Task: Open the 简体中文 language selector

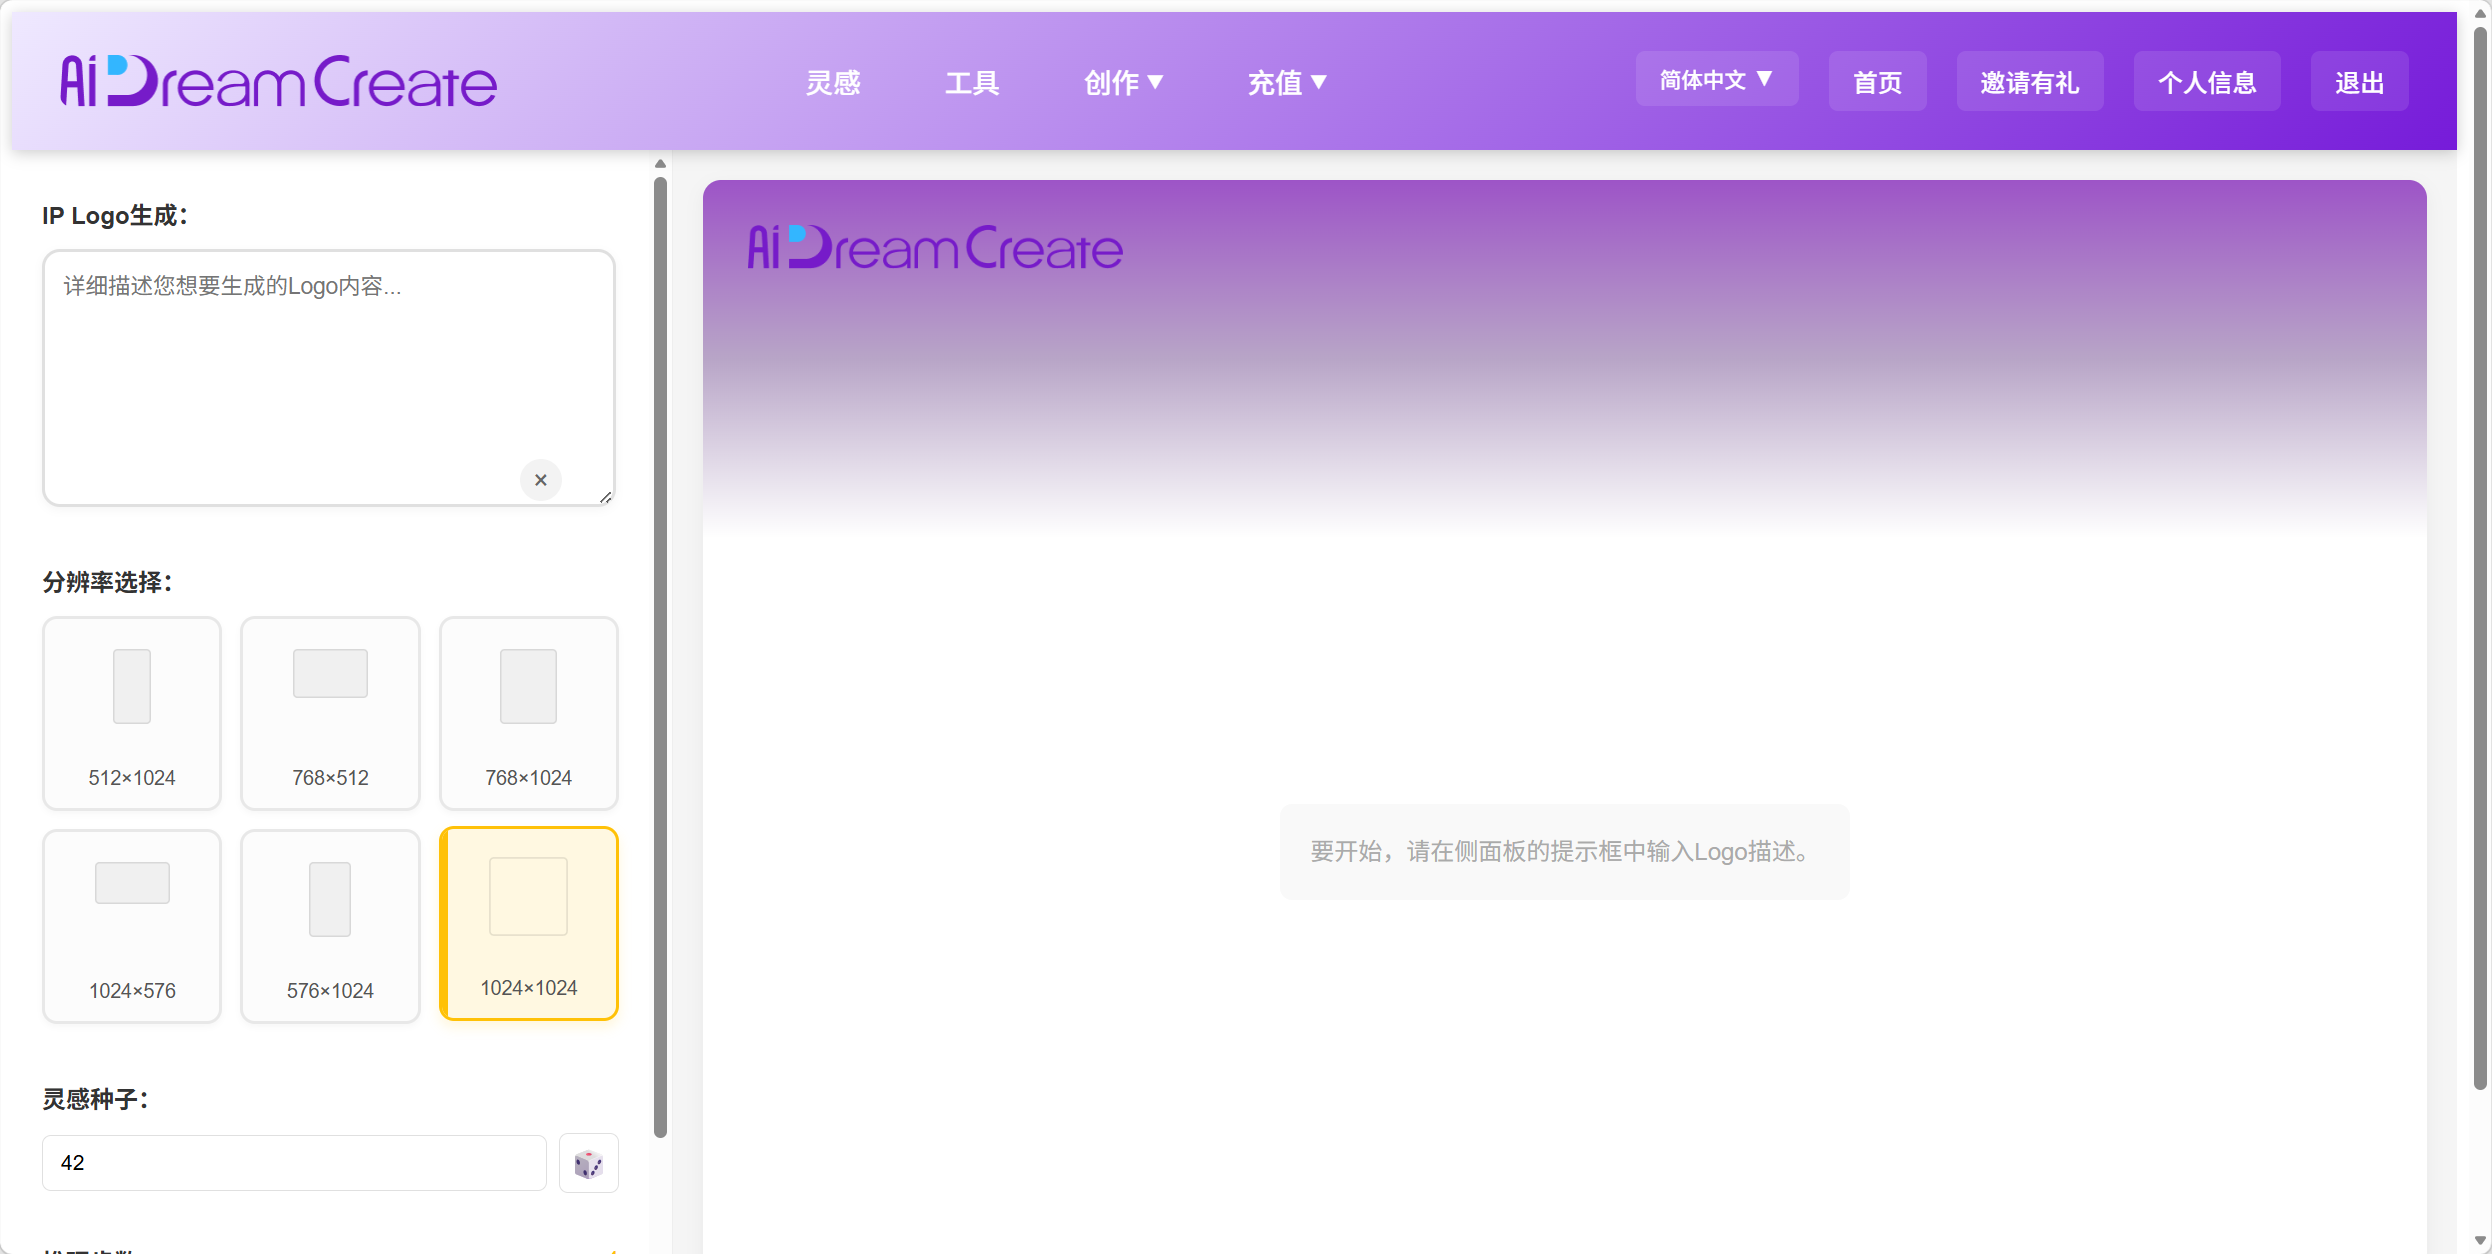Action: point(1716,79)
